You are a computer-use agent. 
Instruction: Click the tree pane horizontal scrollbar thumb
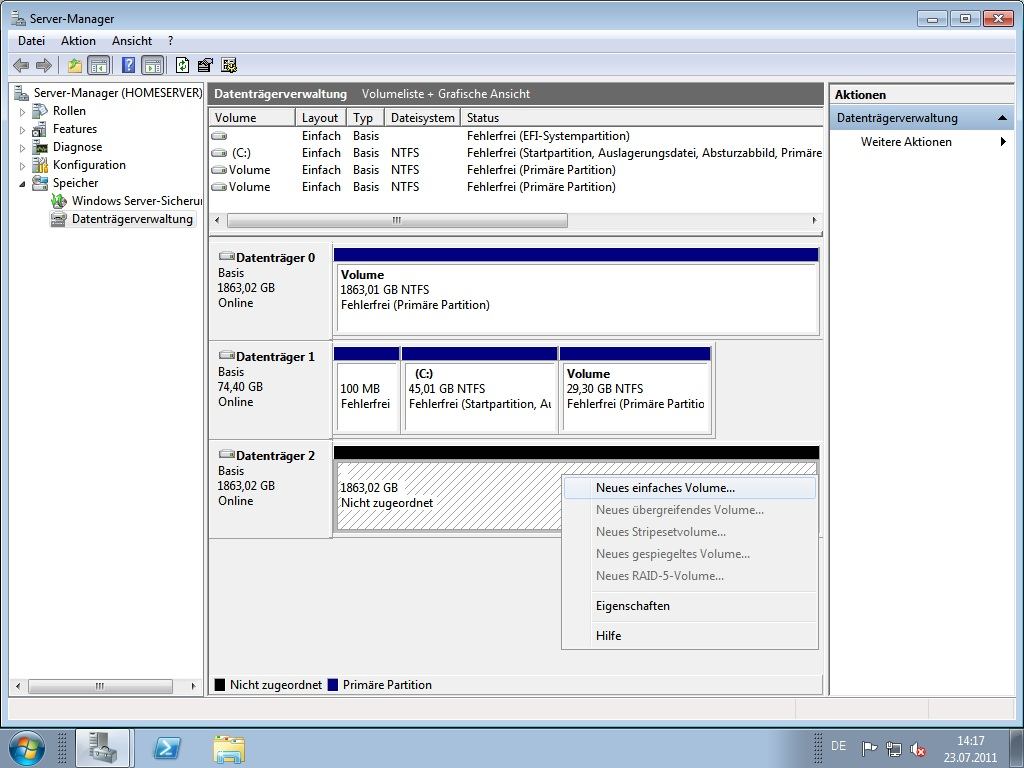point(100,686)
